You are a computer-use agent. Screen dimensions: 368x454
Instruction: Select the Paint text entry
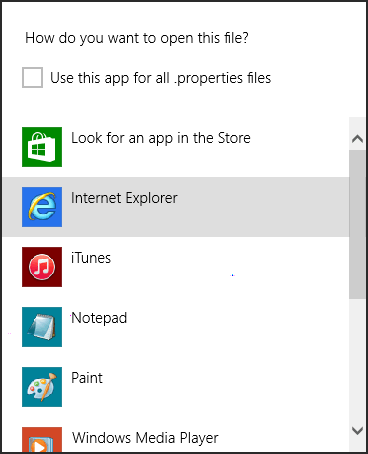(87, 378)
